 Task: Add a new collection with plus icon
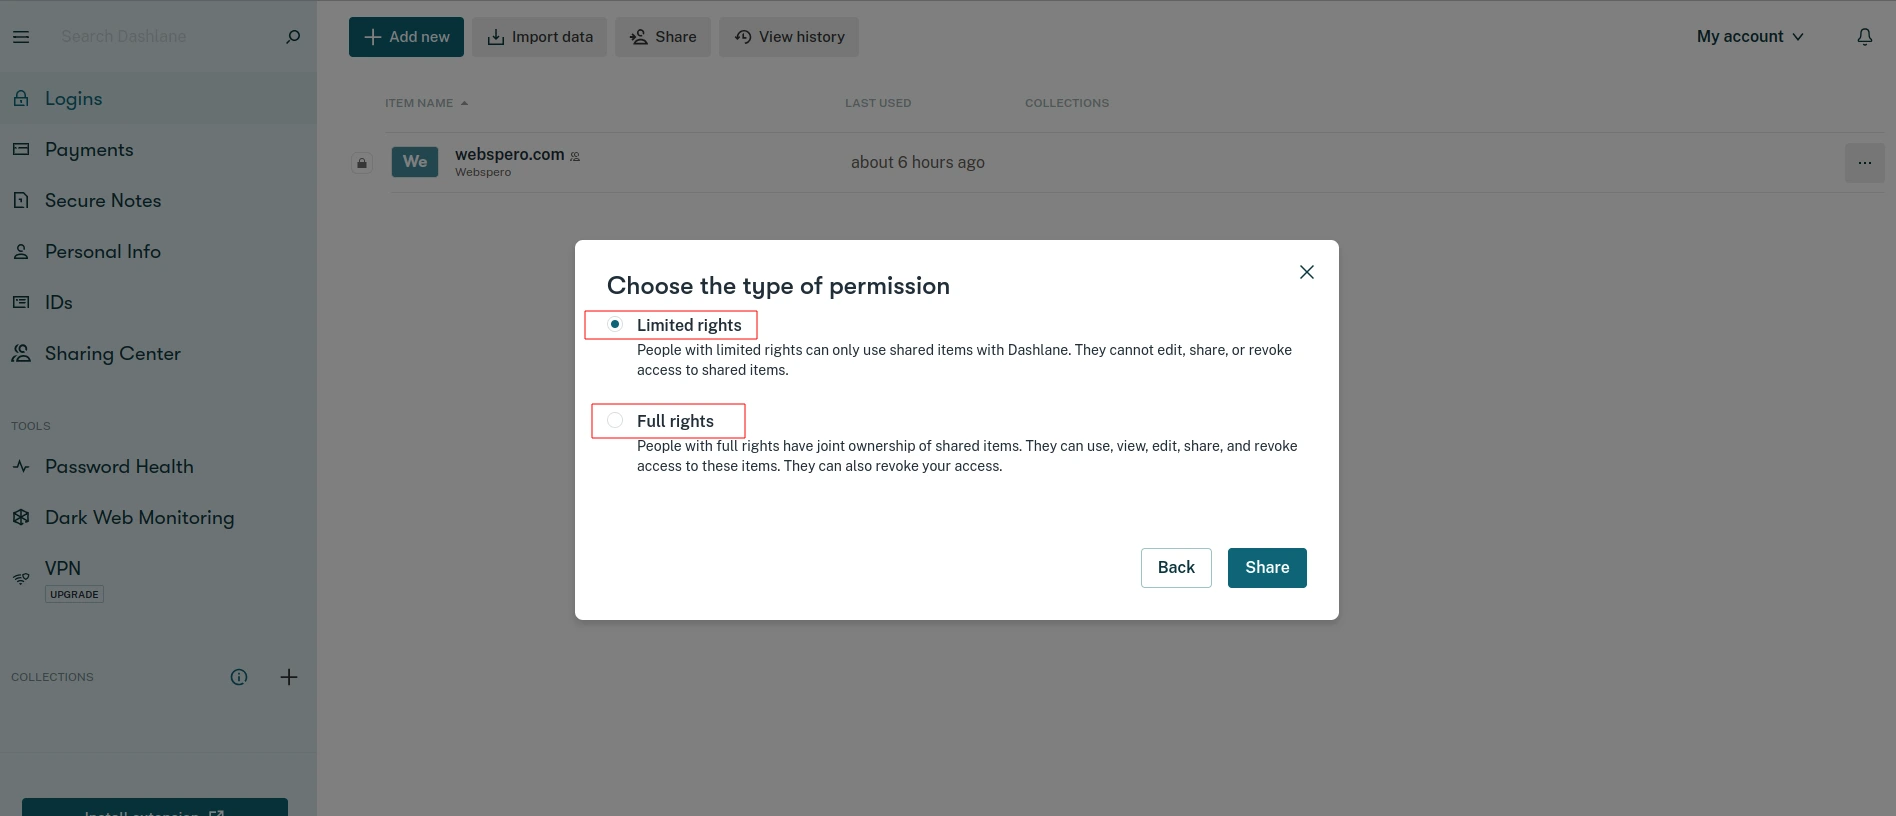[289, 677]
